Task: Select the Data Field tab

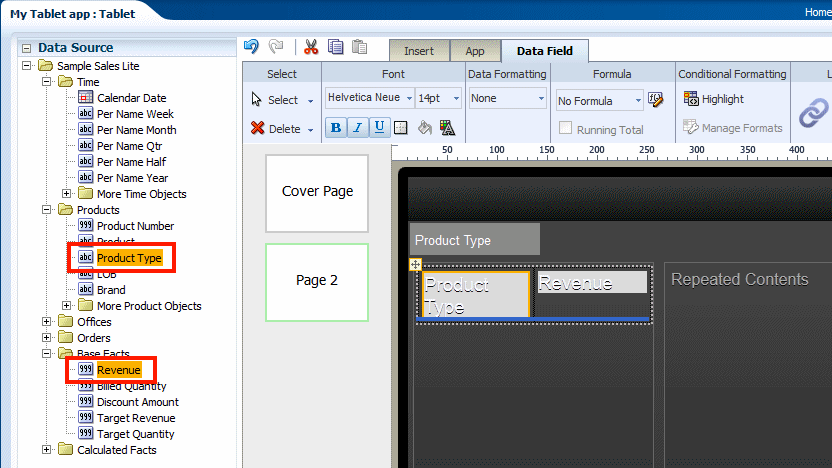Action: (x=545, y=51)
